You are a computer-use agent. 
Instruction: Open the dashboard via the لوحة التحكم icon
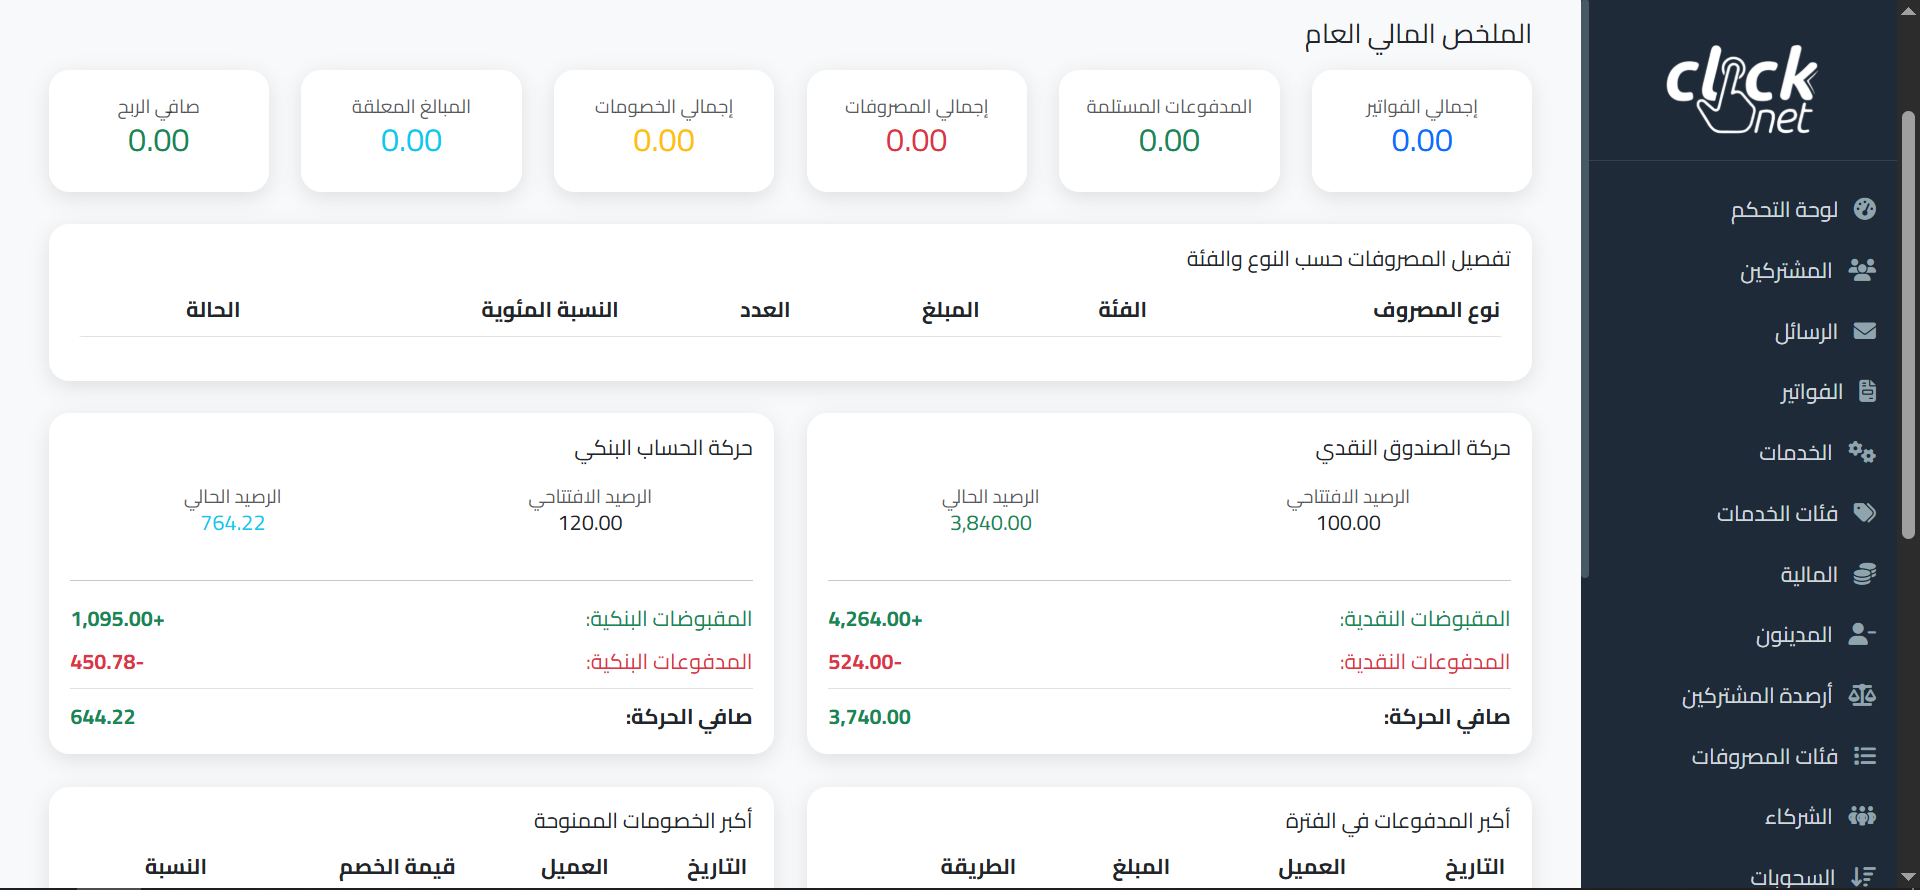point(1866,209)
